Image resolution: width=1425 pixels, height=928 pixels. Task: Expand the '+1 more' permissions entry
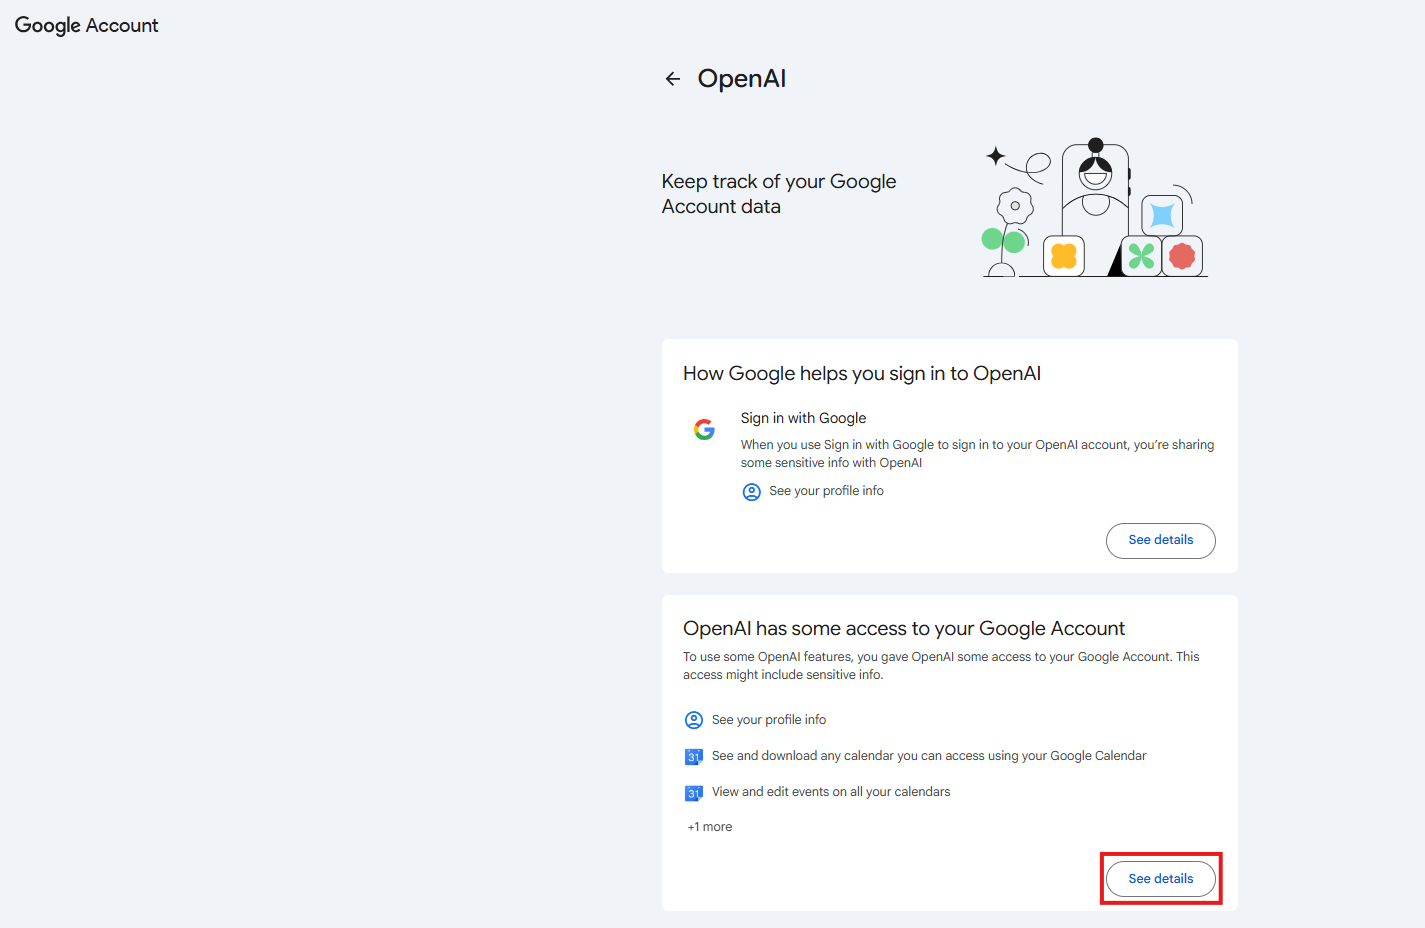point(710,827)
